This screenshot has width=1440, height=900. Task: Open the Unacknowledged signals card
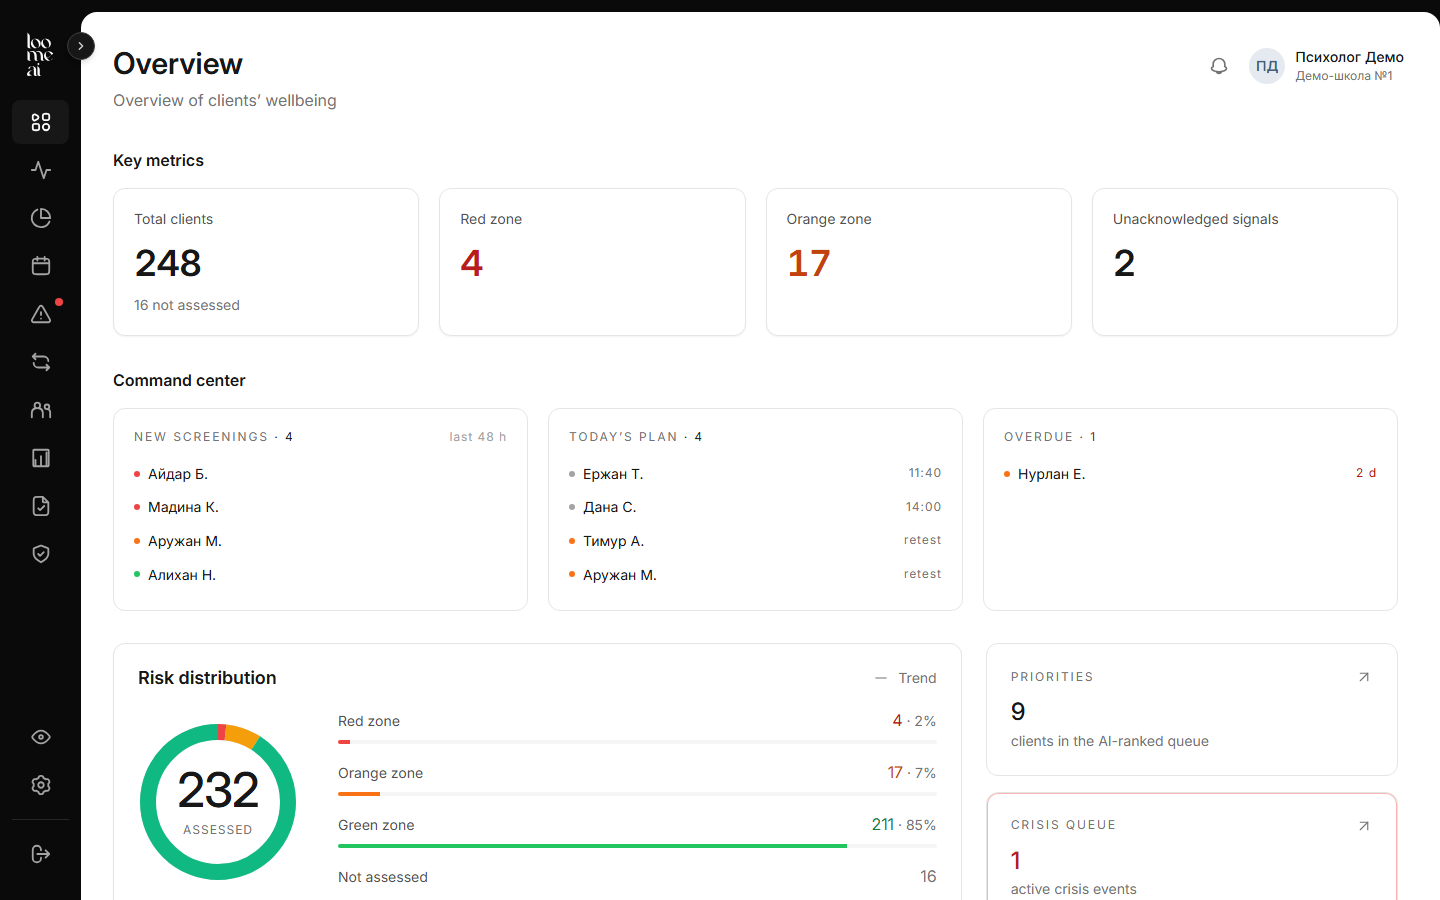[x=1245, y=262]
